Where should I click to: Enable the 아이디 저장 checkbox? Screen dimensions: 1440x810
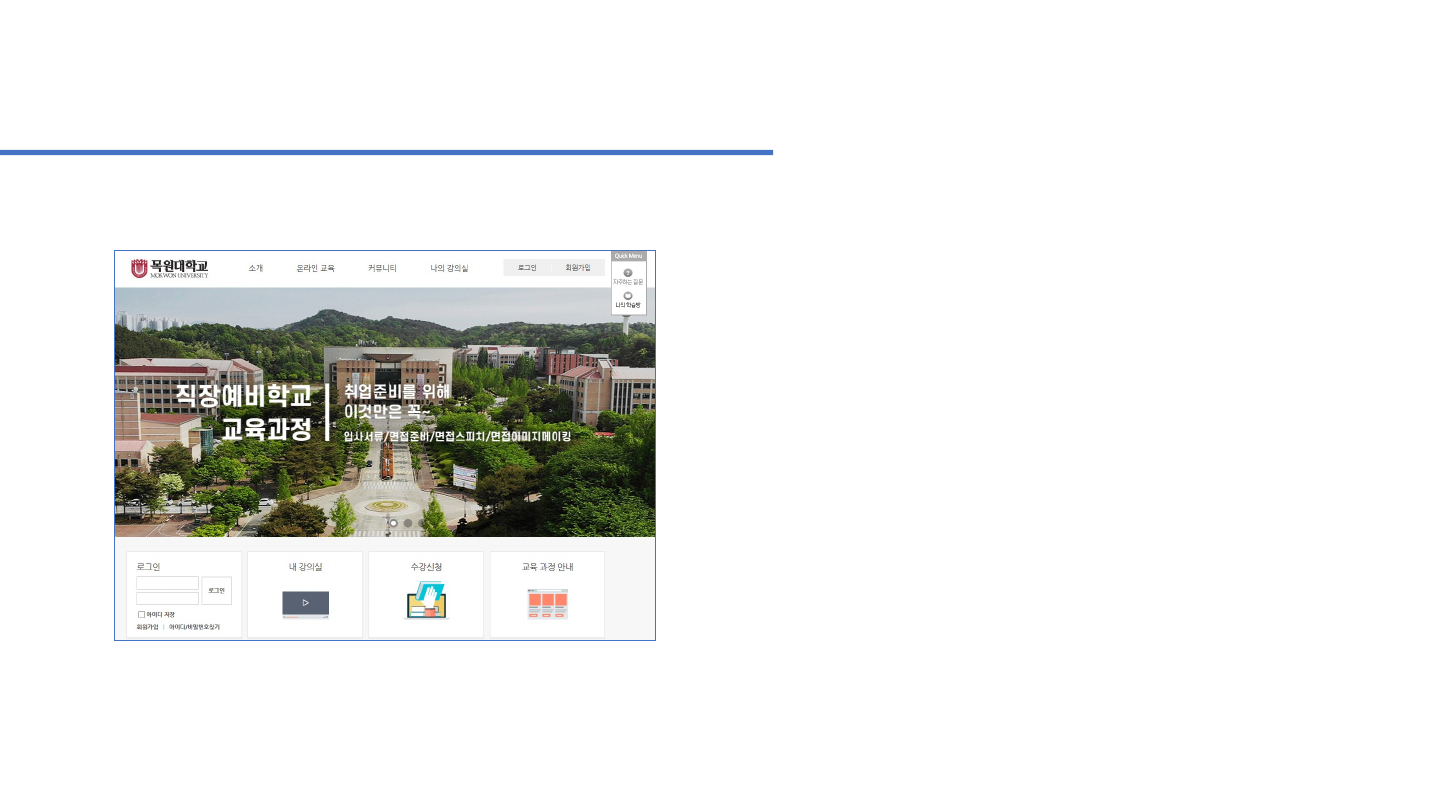pos(141,614)
